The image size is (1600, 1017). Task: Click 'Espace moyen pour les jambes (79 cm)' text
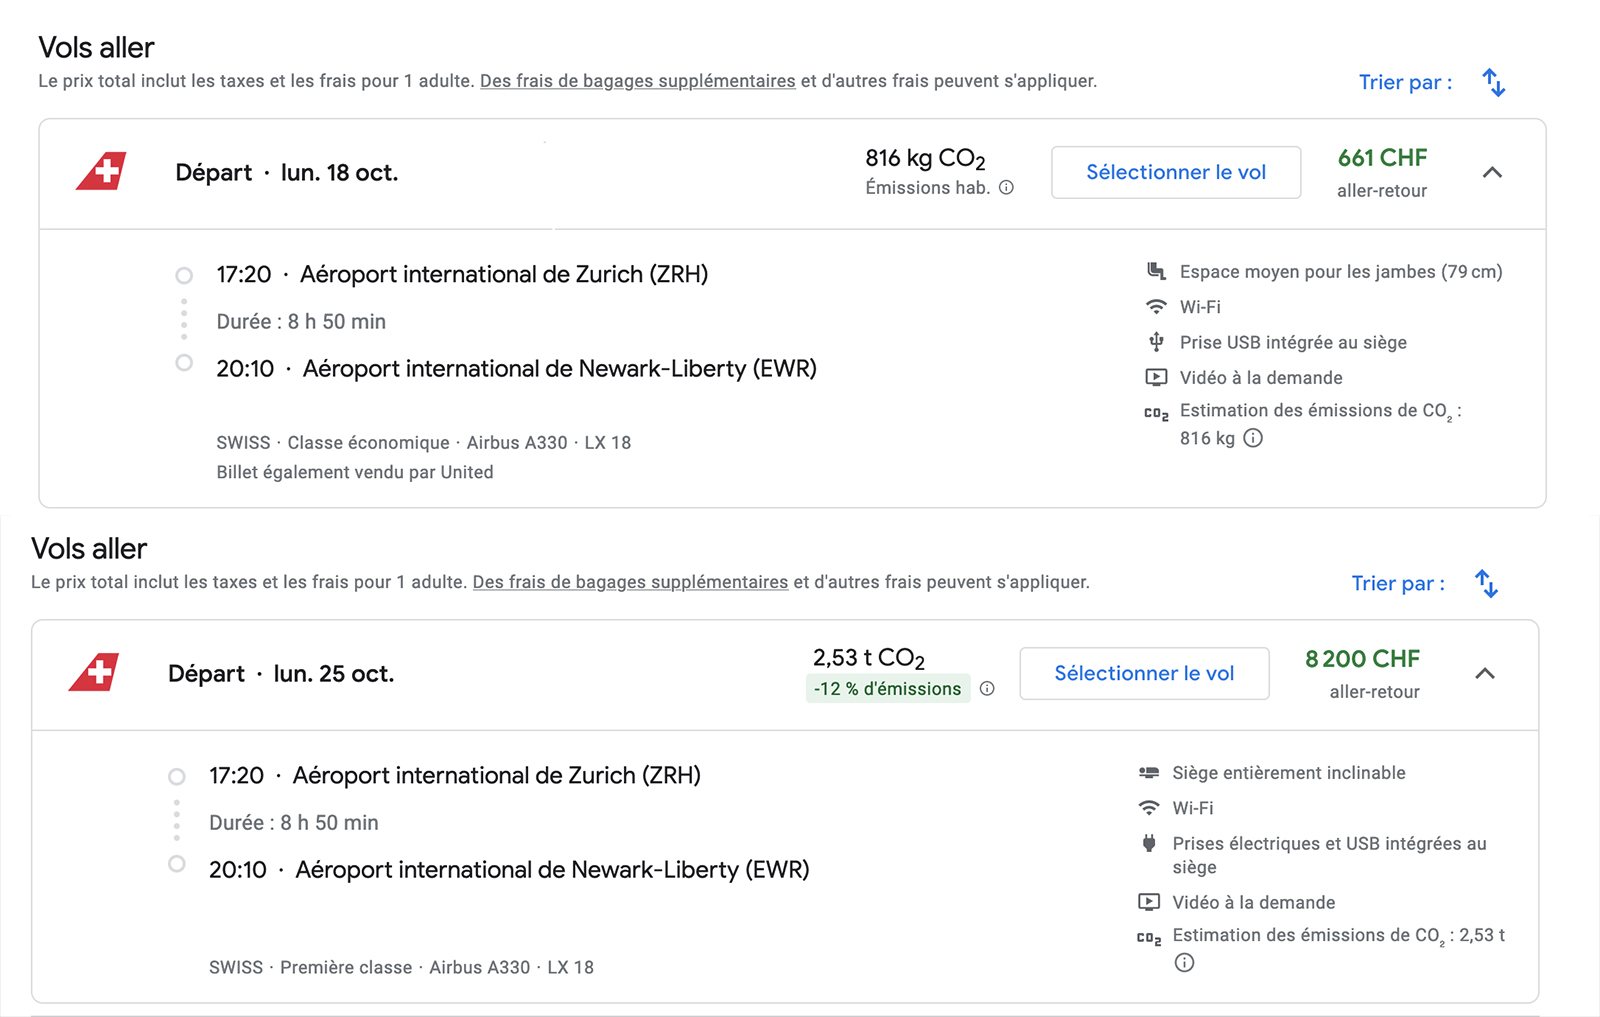(x=1341, y=271)
